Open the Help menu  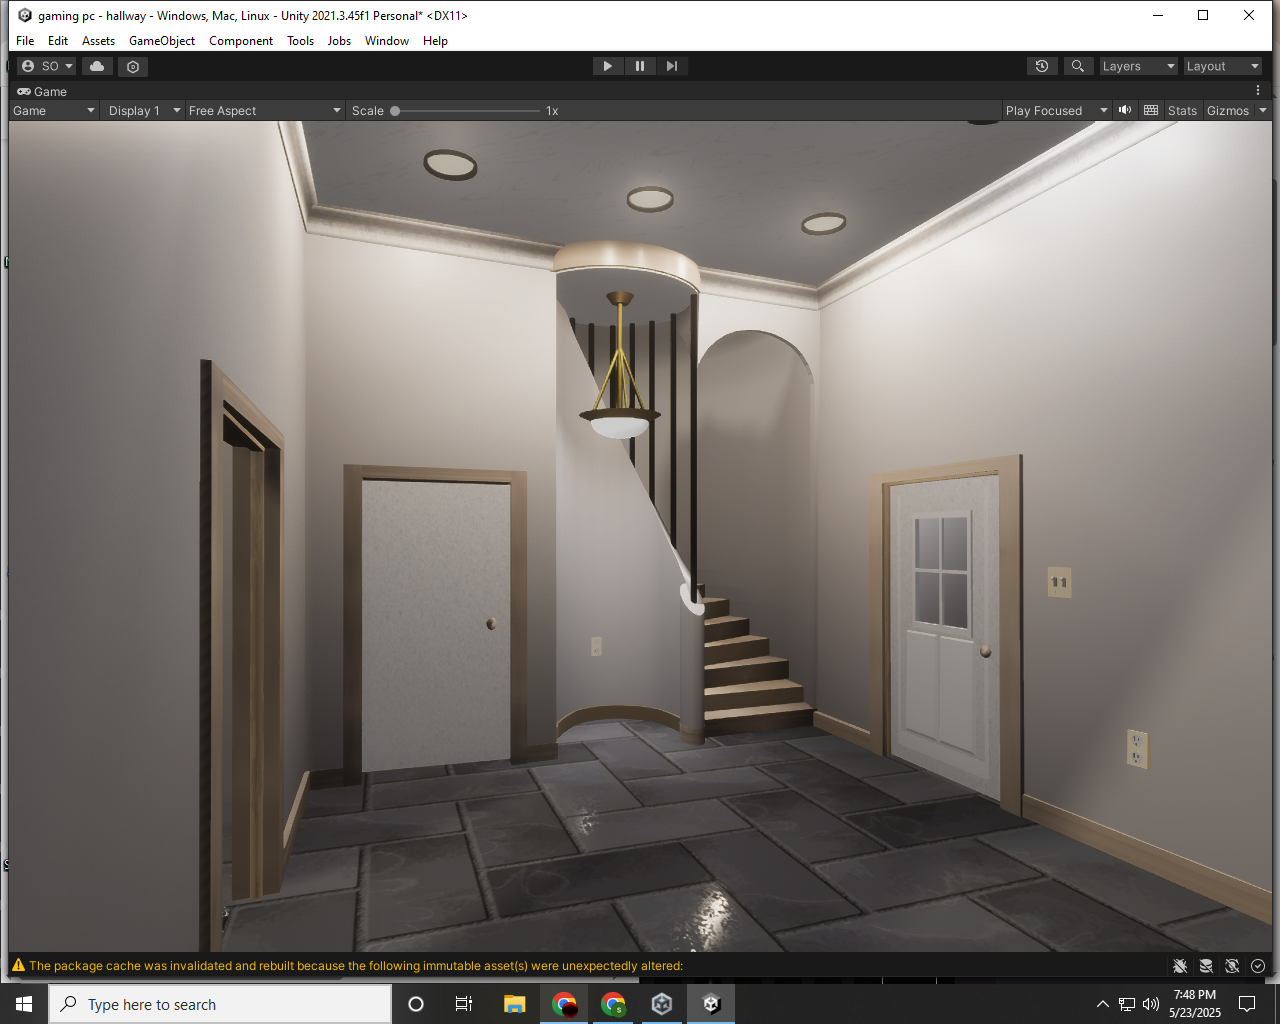[435, 41]
